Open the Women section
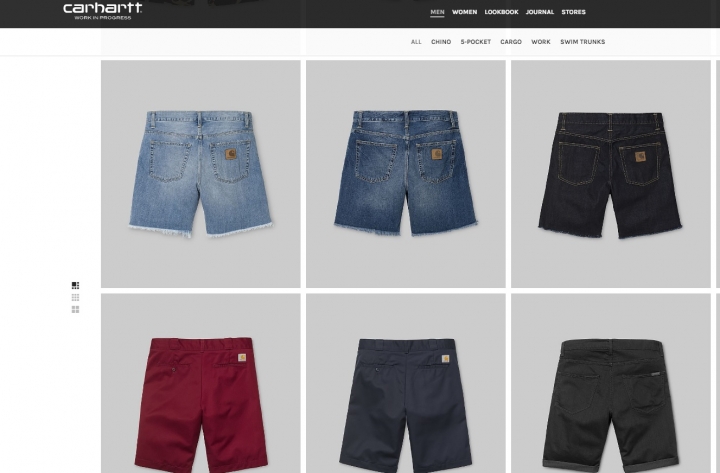The width and height of the screenshot is (720, 473). pos(464,12)
